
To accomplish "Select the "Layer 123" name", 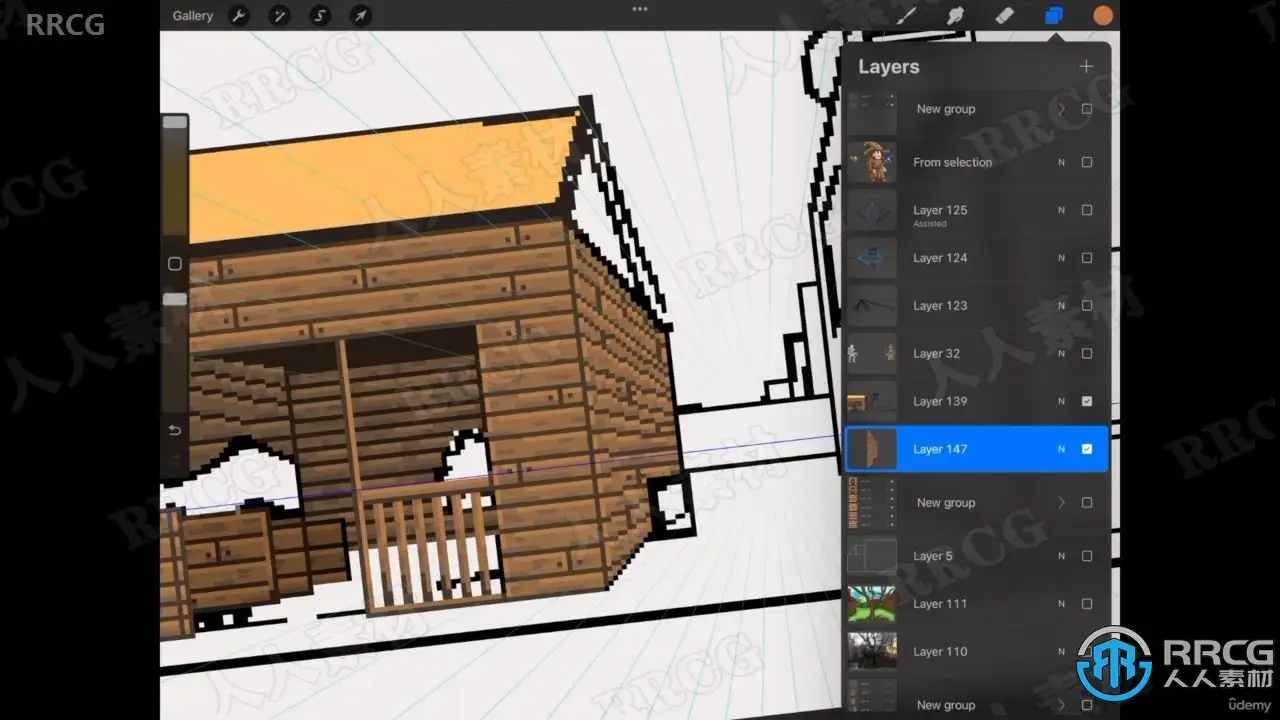I will coord(940,306).
